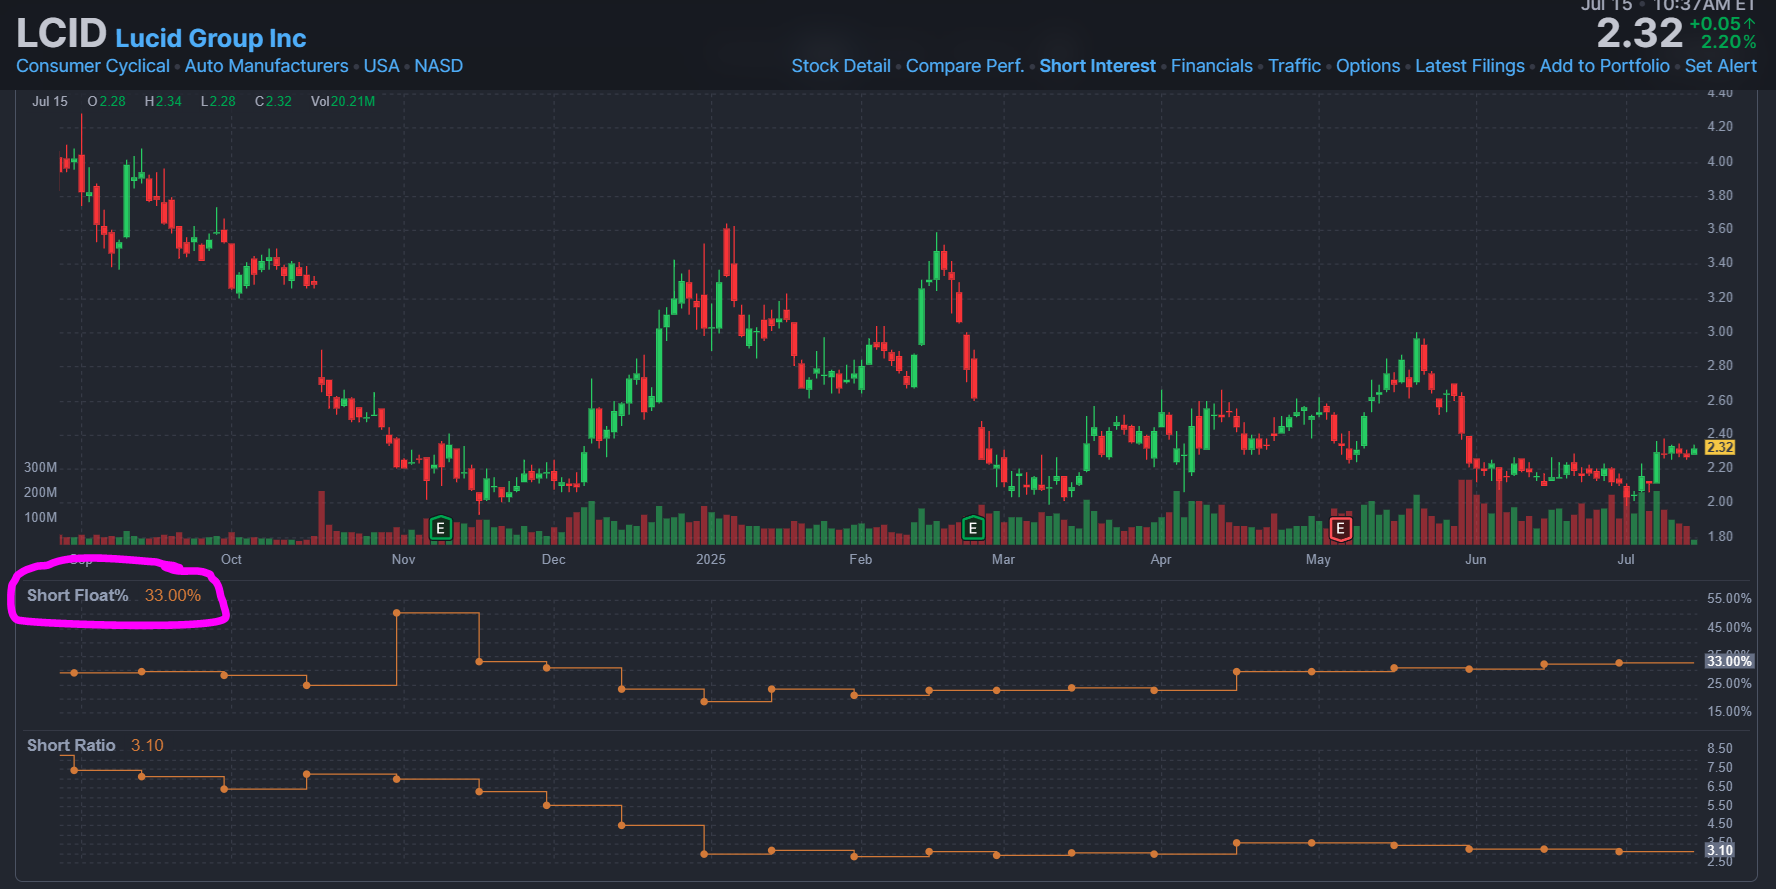Click the yellow 2.32 price tag on axis
This screenshot has height=889, width=1776.
[x=1720, y=447]
